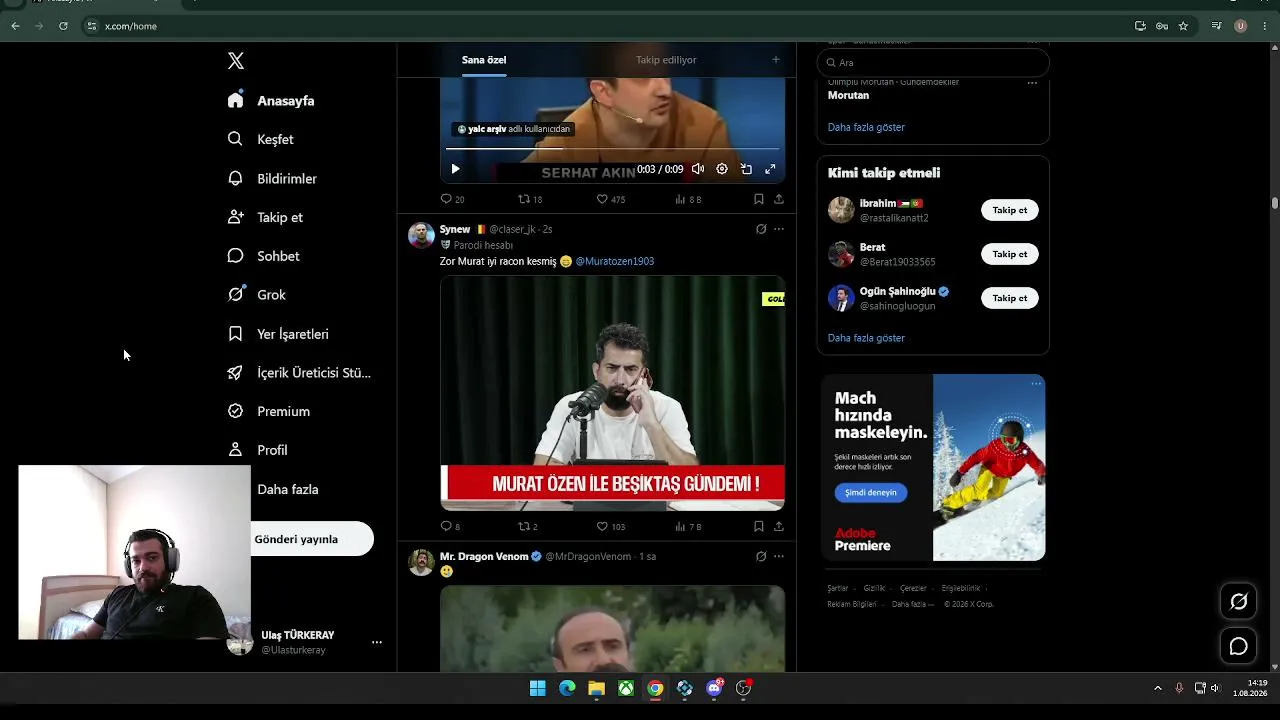1280x720 pixels.
Task: Click Daha fazla göster under Kimi takip etmeli
Action: 866,338
